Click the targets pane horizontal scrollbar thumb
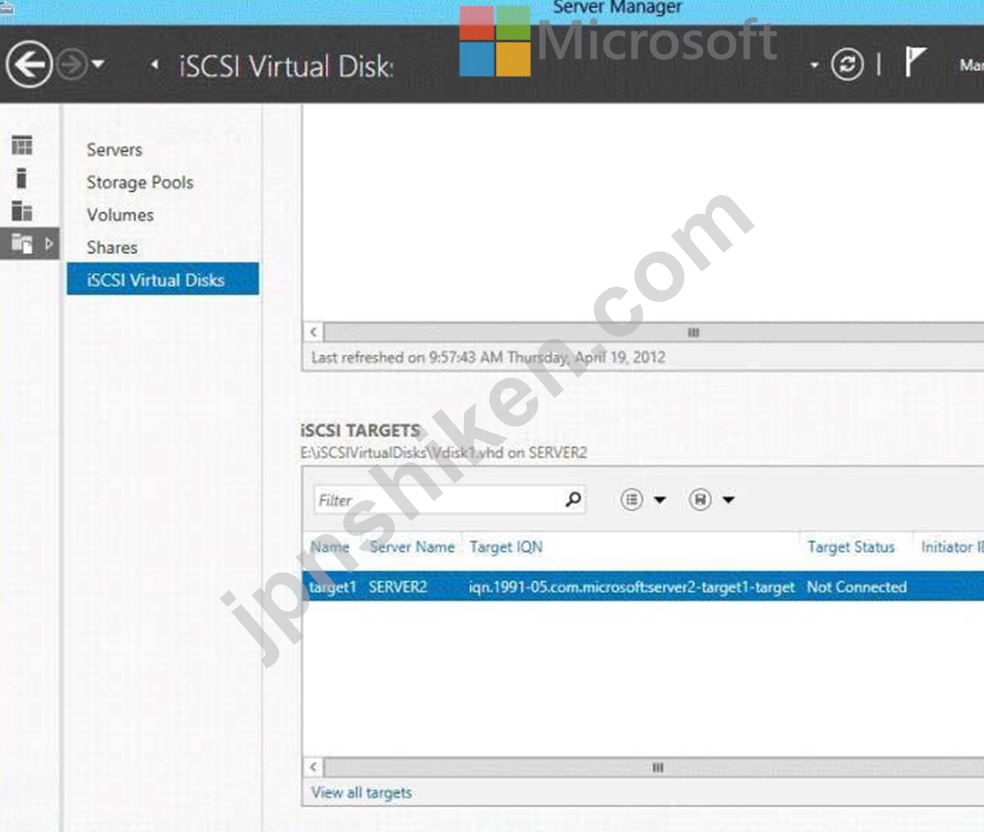Viewport: 984px width, 832px height. [653, 767]
